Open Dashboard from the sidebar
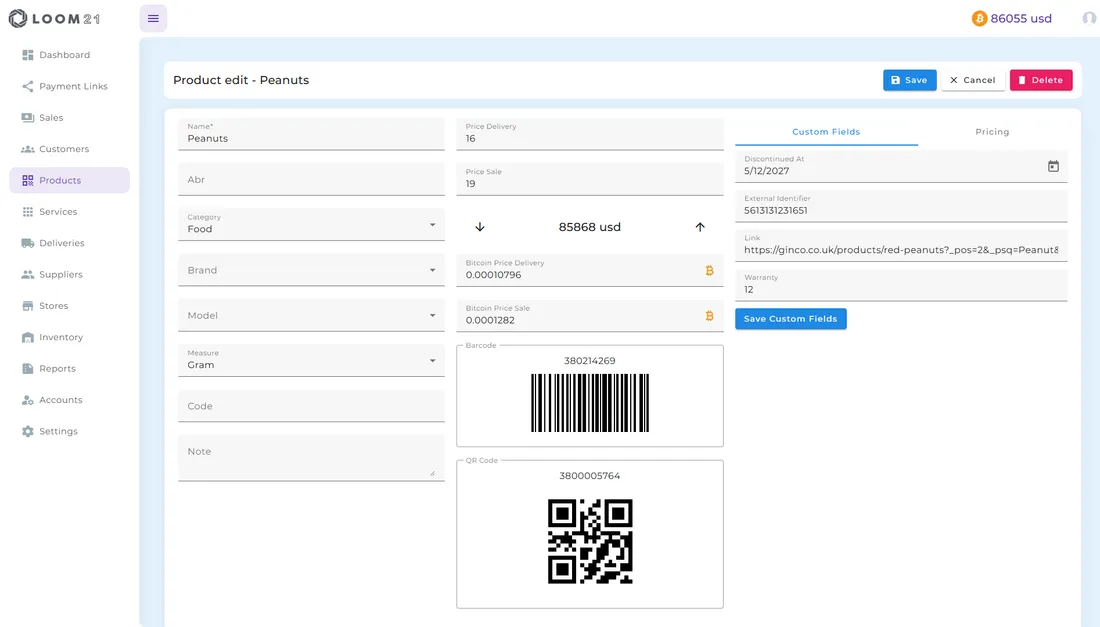Image resolution: width=1100 pixels, height=627 pixels. tap(69, 55)
